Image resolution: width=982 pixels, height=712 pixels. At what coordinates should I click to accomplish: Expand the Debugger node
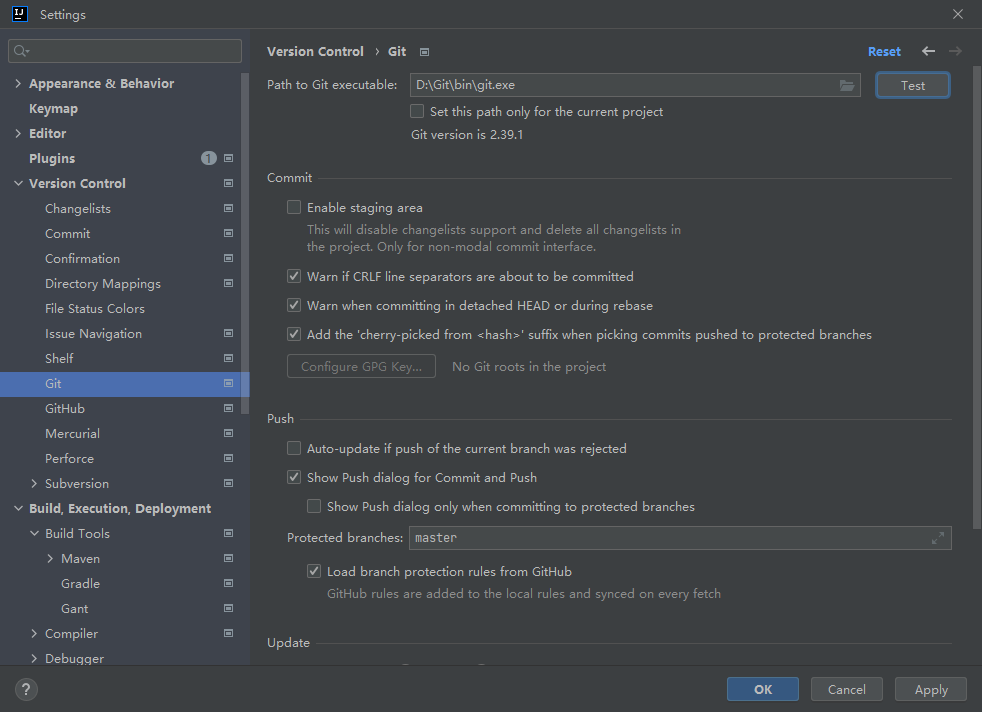34,659
